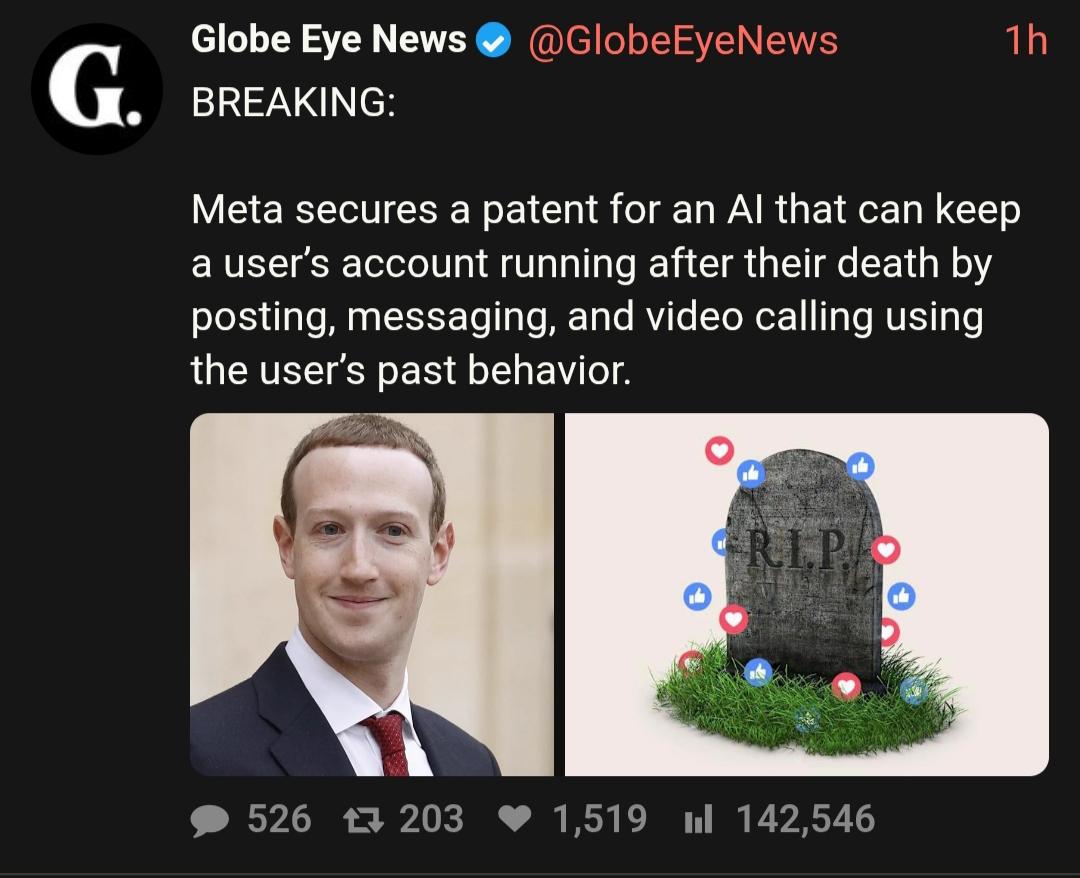The height and width of the screenshot is (878, 1080).
Task: Tap the reply speech bubble icon
Action: click(x=210, y=821)
